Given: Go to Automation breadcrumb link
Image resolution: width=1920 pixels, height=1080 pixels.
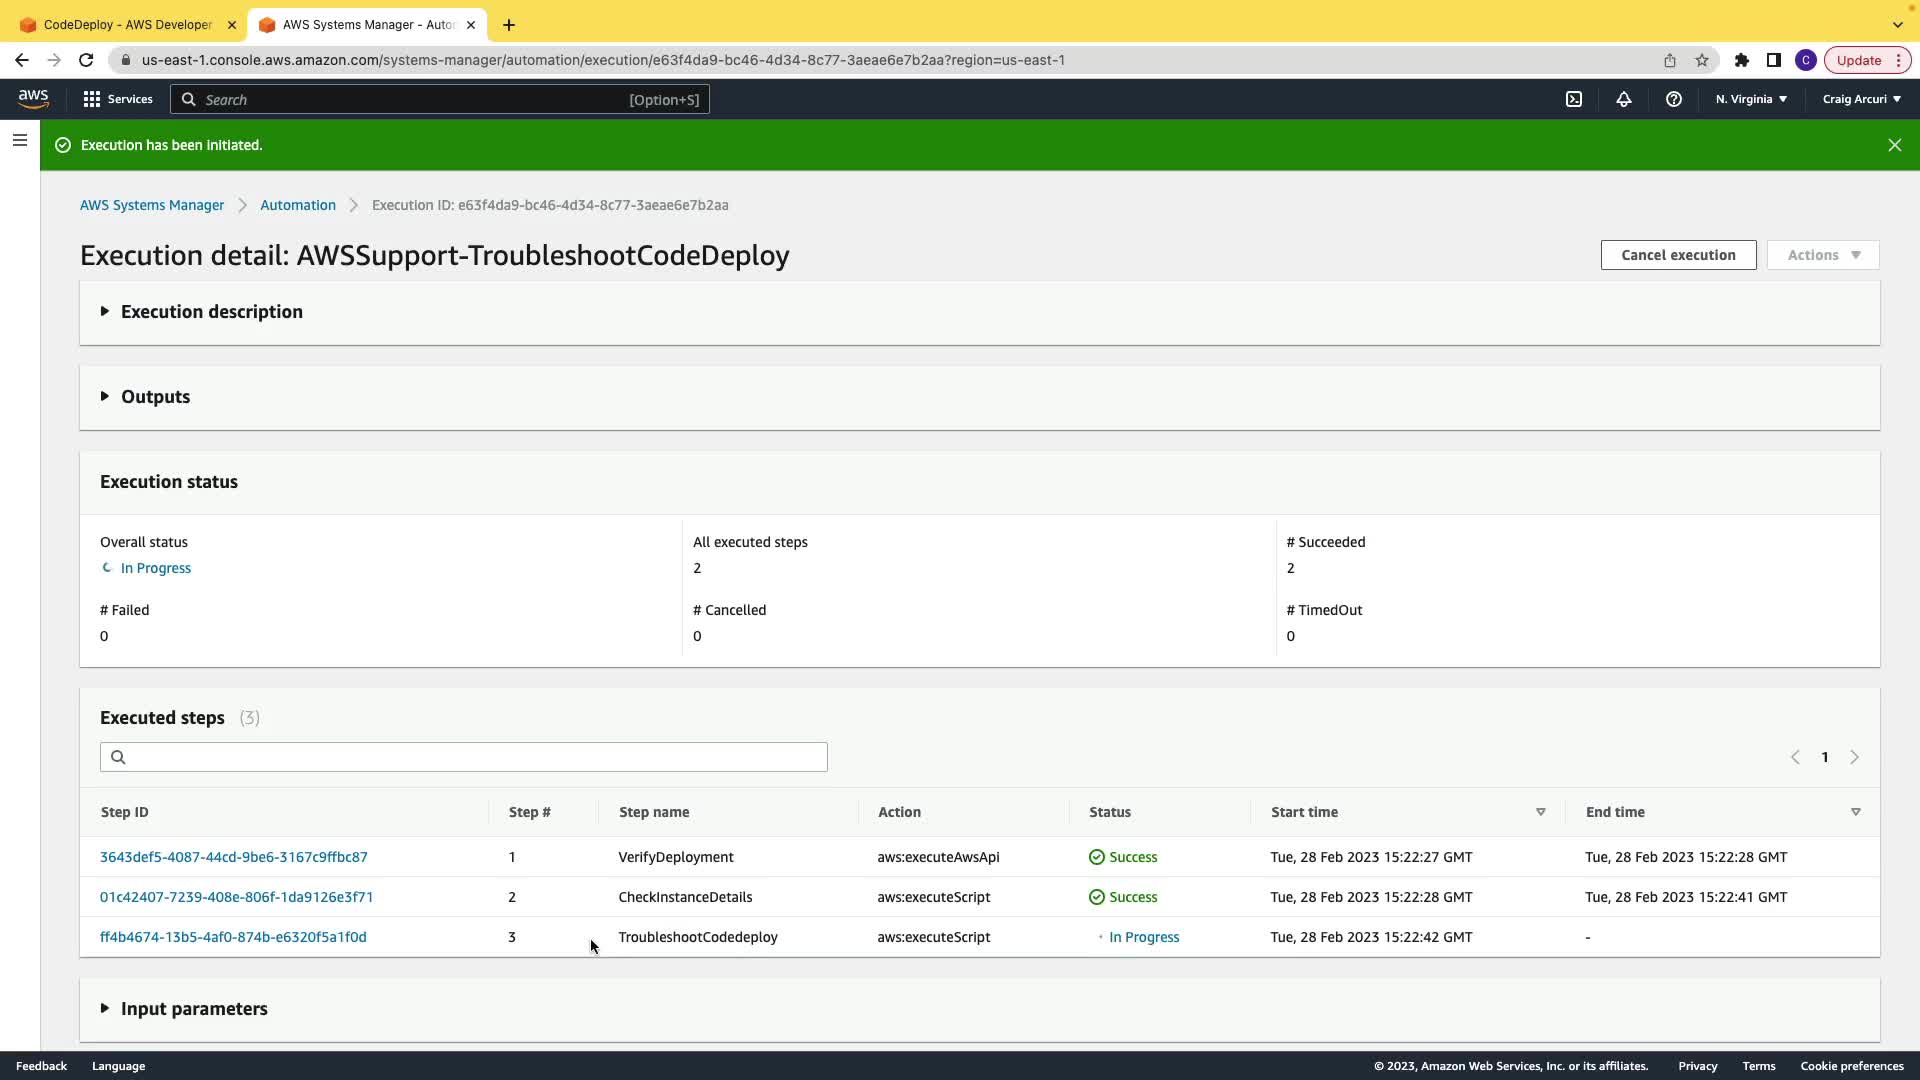Looking at the screenshot, I should tap(298, 205).
